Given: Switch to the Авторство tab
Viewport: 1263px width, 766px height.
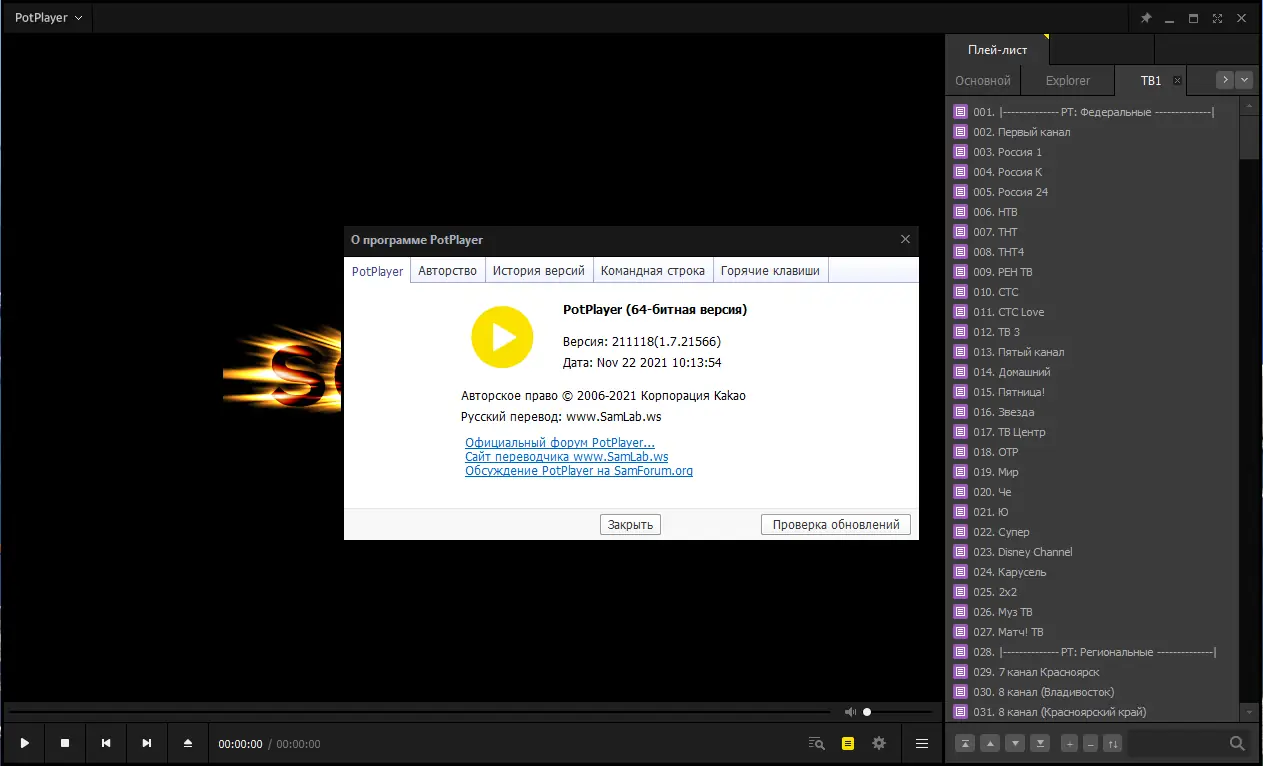Looking at the screenshot, I should [447, 270].
